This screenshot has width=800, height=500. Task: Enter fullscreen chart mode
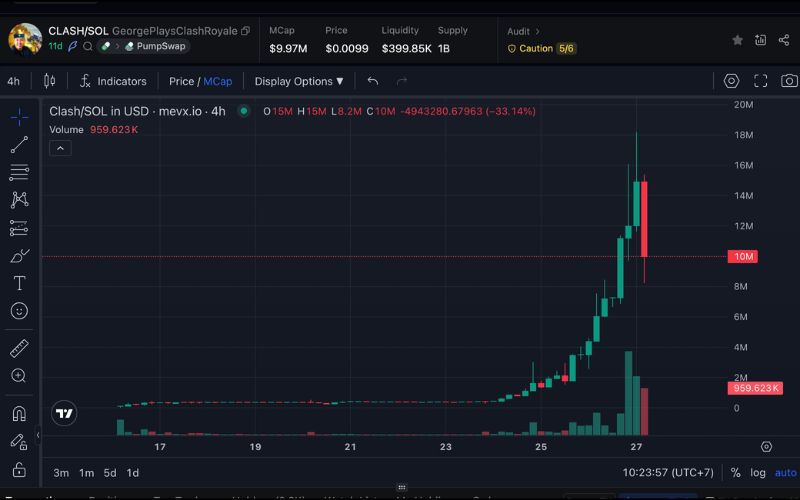pyautogui.click(x=760, y=81)
